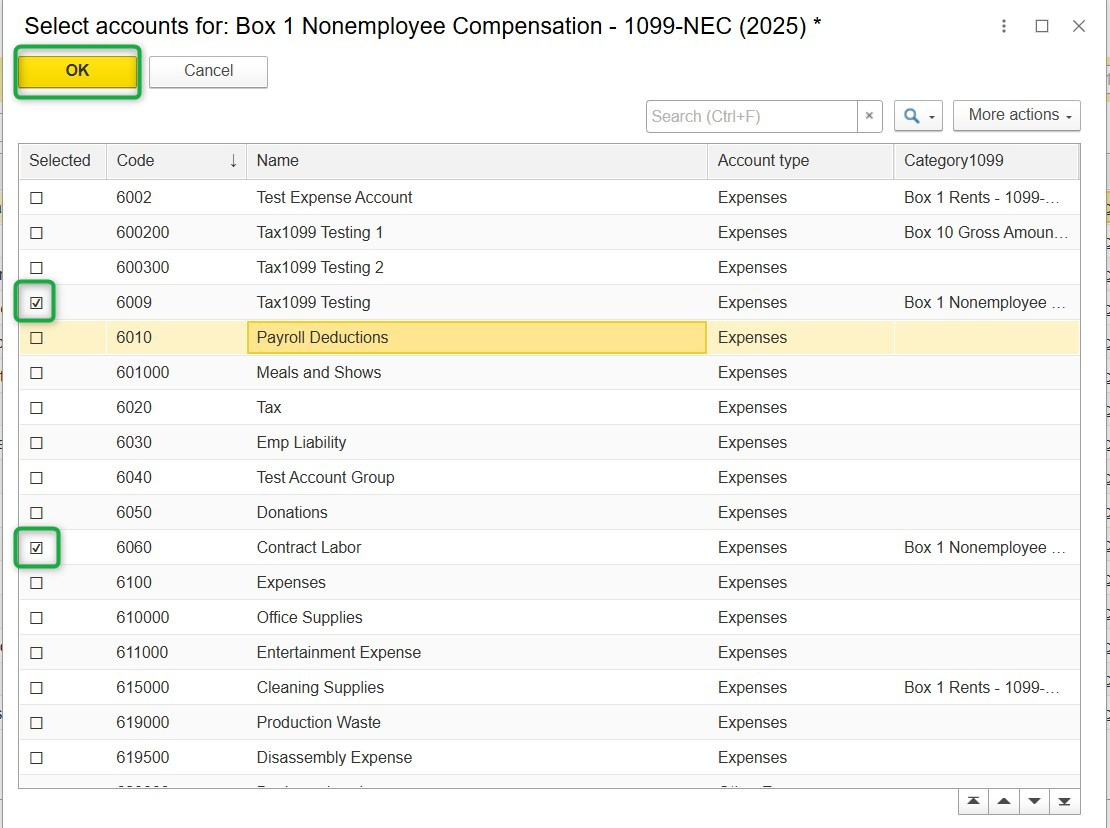1110x828 pixels.
Task: Open the three-dot window menu
Action: tap(1004, 27)
